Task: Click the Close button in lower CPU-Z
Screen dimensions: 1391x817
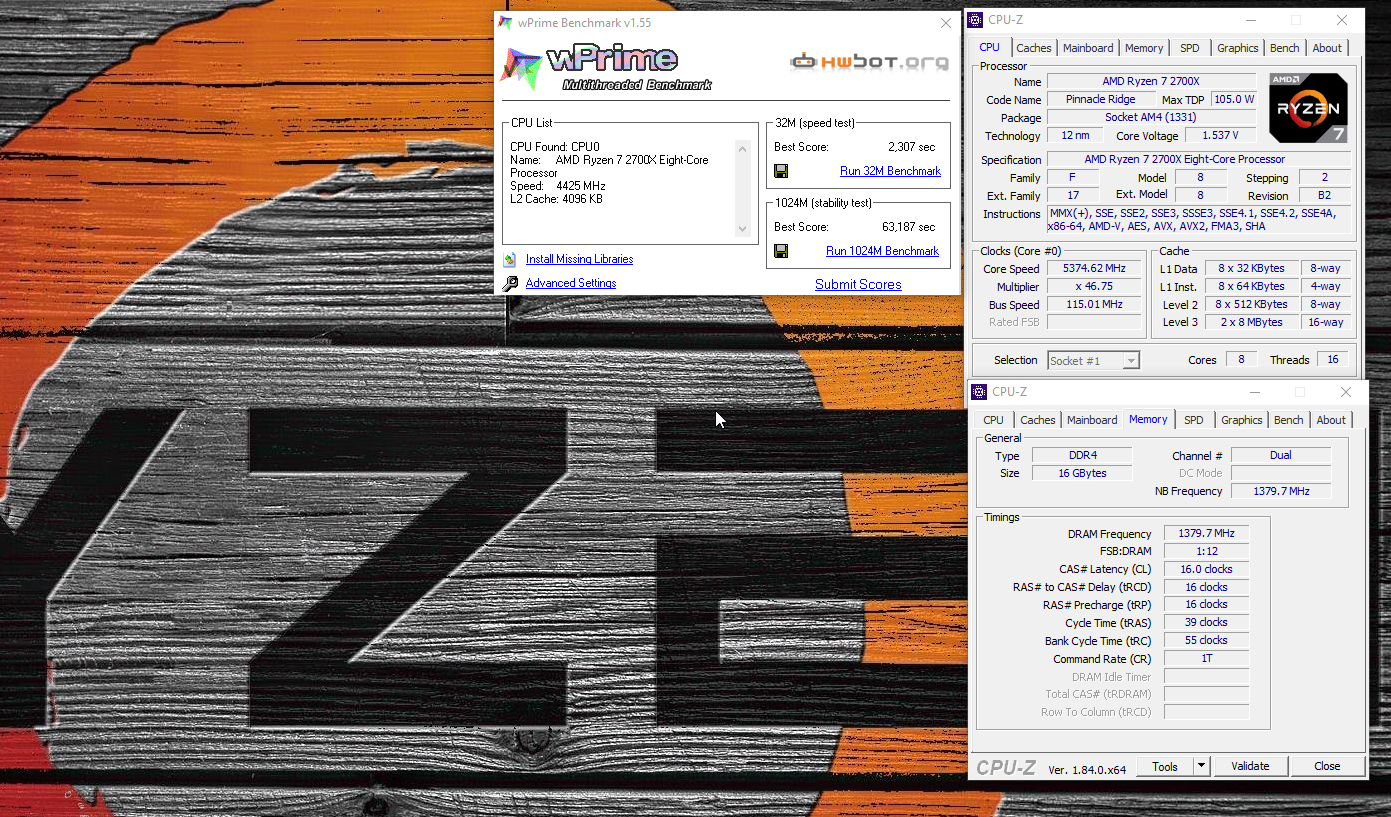Action: (1327, 766)
